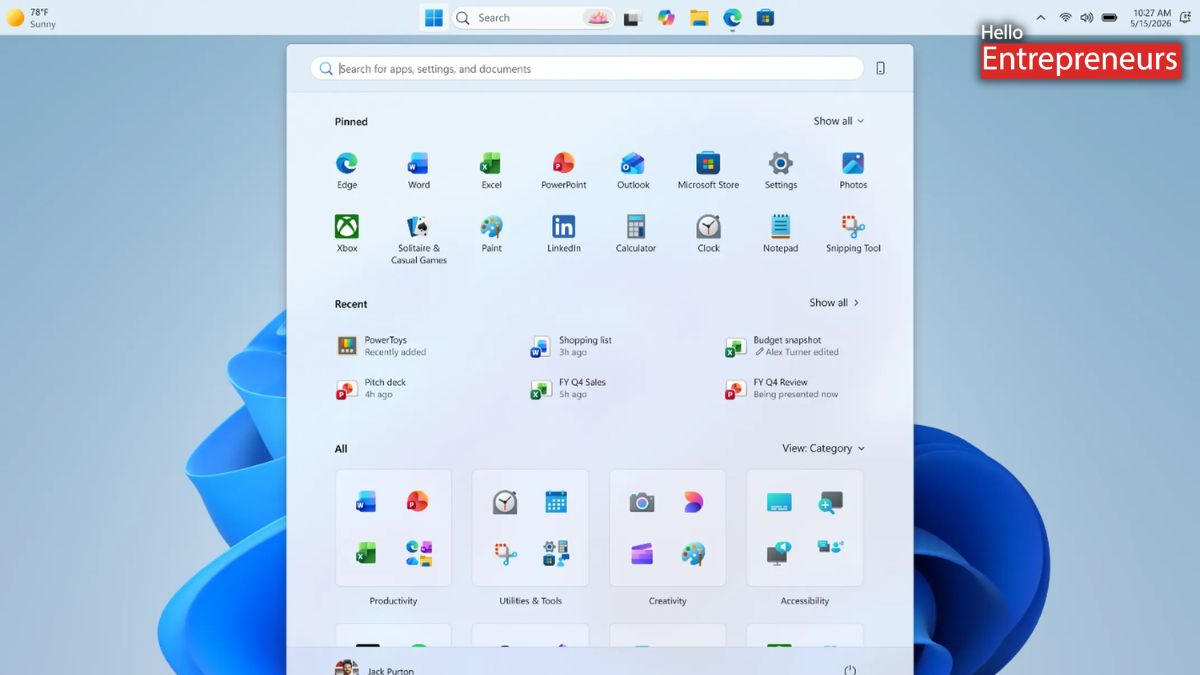Show hidden icons via the tray chevron
Screen dimensions: 1200x675
click(1041, 18)
